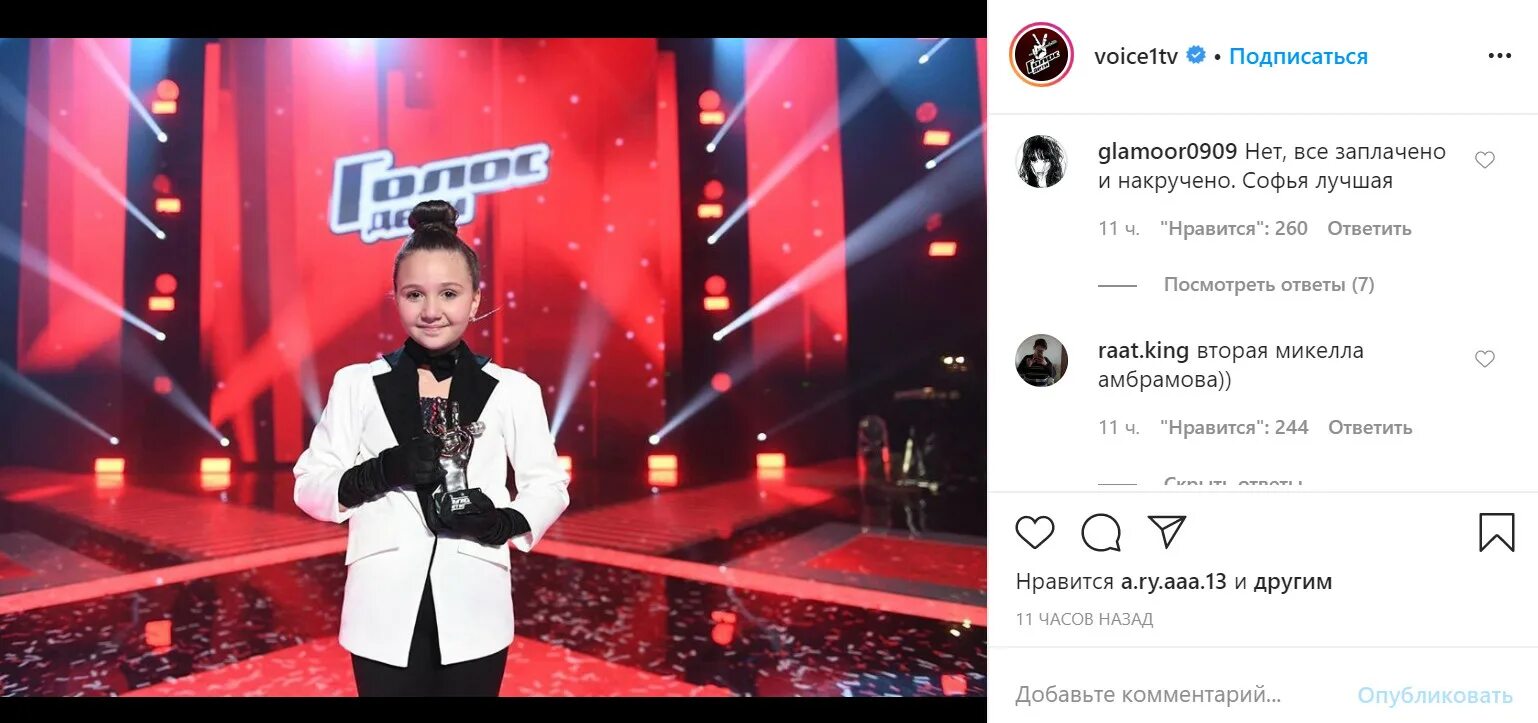View likes on the glamoor0909 comment (260)
Viewport: 1538px width, 723px height.
(x=1234, y=228)
